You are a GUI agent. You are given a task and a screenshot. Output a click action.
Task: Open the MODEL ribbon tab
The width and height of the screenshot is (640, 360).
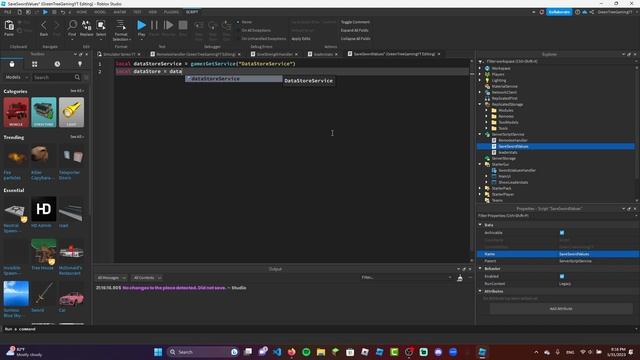point(100,12)
